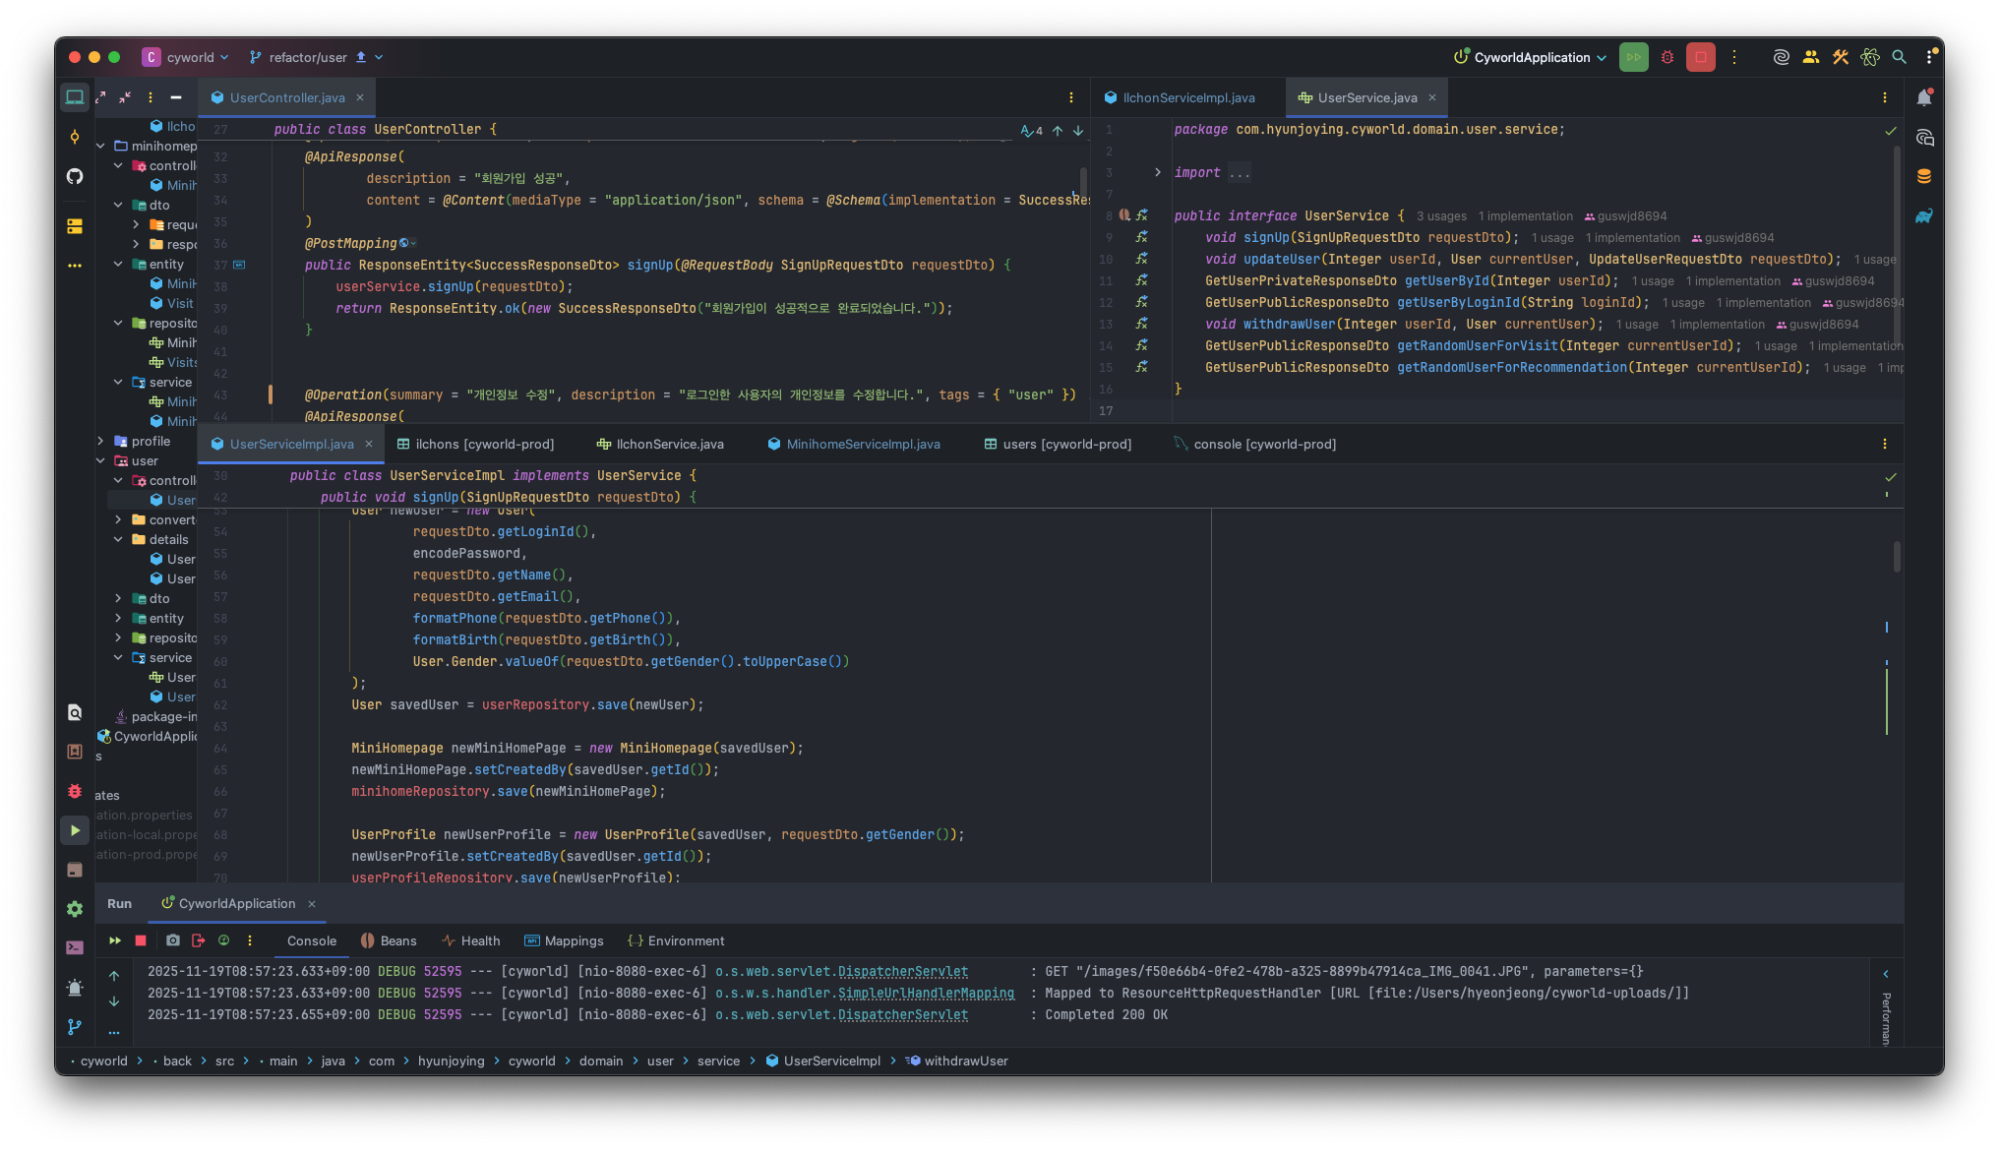Viewport: 1999px width, 1149px height.
Task: Hide the project panel with minus icon
Action: tap(176, 97)
